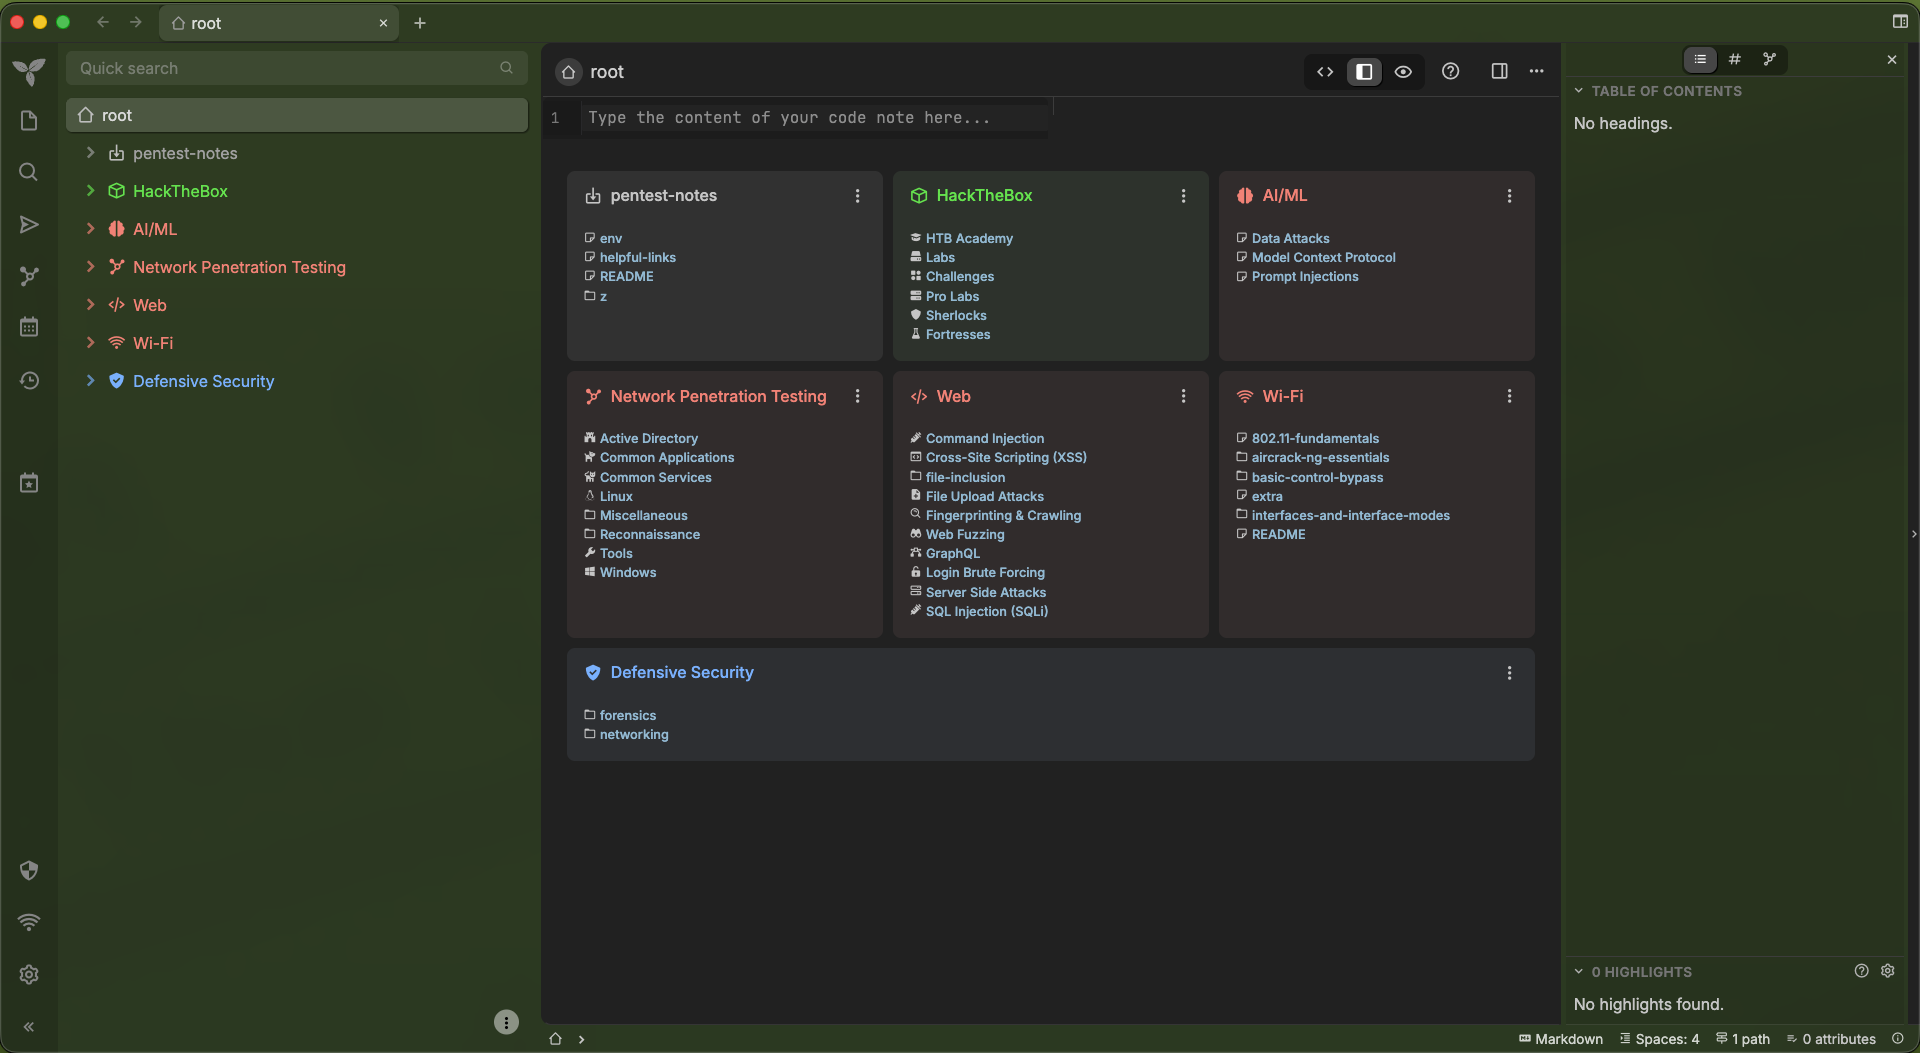1920x1053 pixels.
Task: Expand pentest-notes tree node
Action: 90,152
